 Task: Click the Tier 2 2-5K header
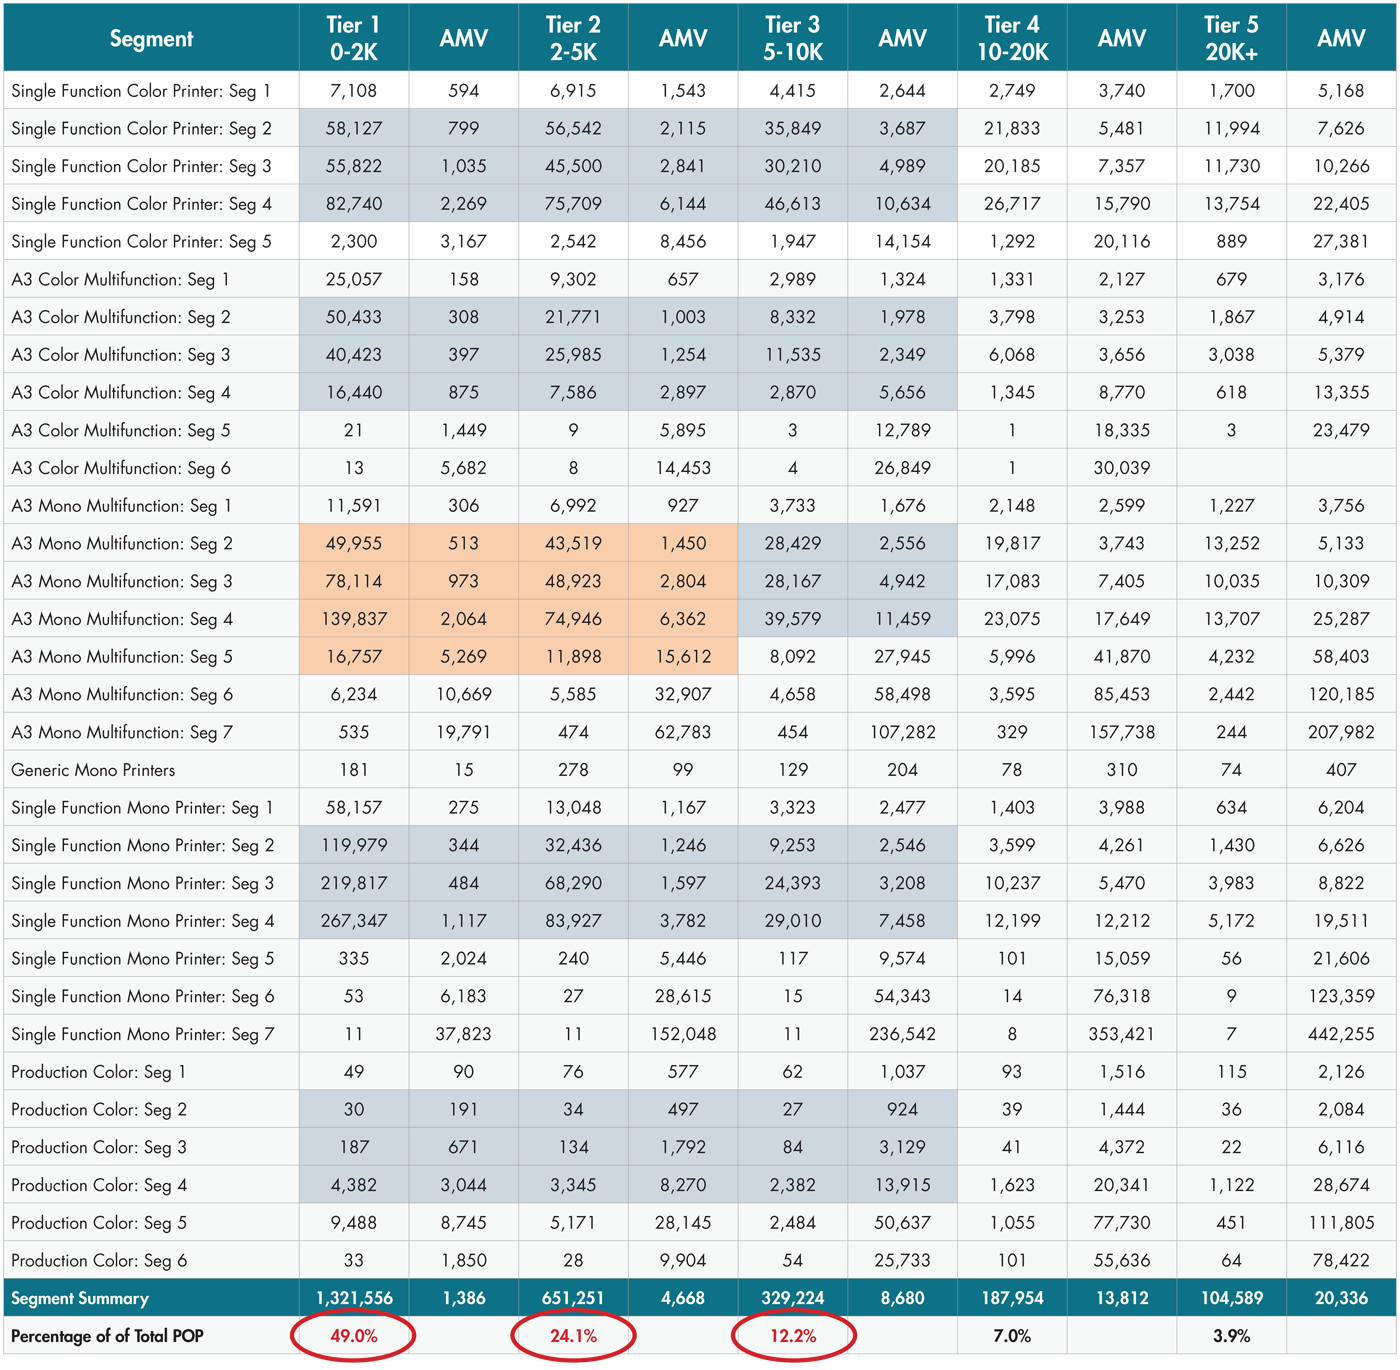click(573, 38)
